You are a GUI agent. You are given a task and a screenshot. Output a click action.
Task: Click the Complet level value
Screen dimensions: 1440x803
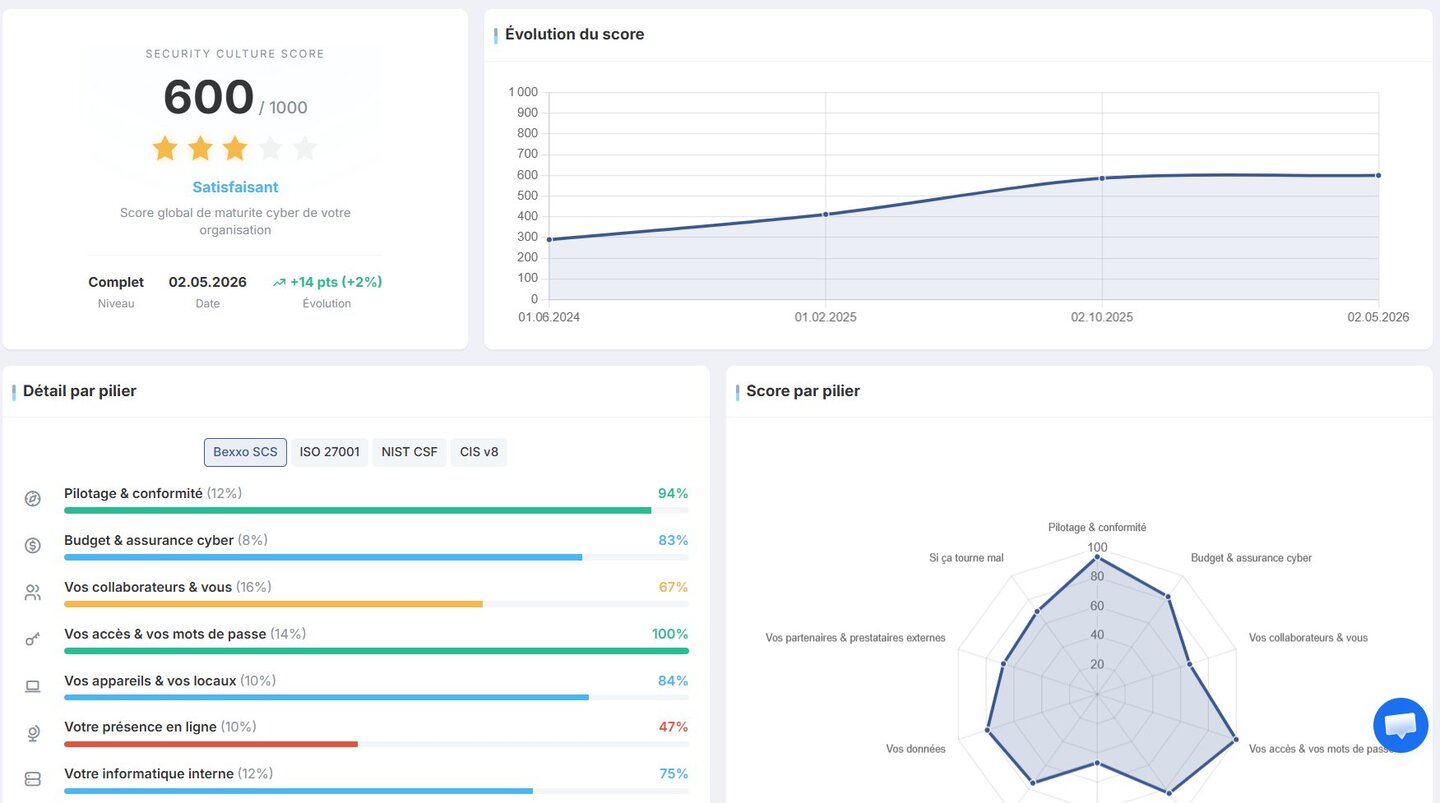pos(116,282)
